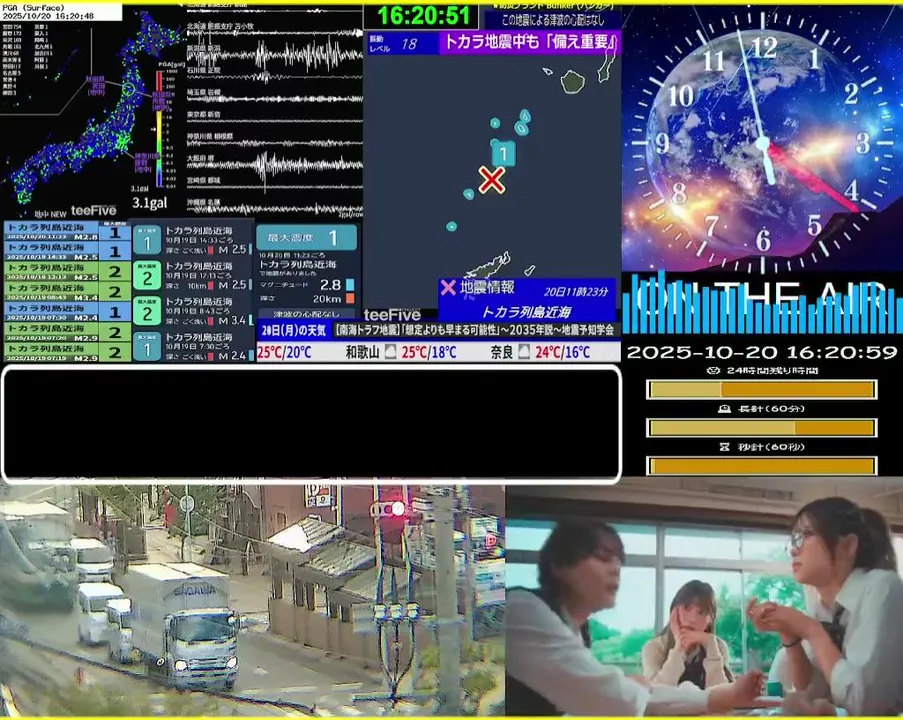Screen dimensions: 903x720
Task: Click the トカラ列島近海 text in the blue 地震情報 banner
Action: [526, 312]
